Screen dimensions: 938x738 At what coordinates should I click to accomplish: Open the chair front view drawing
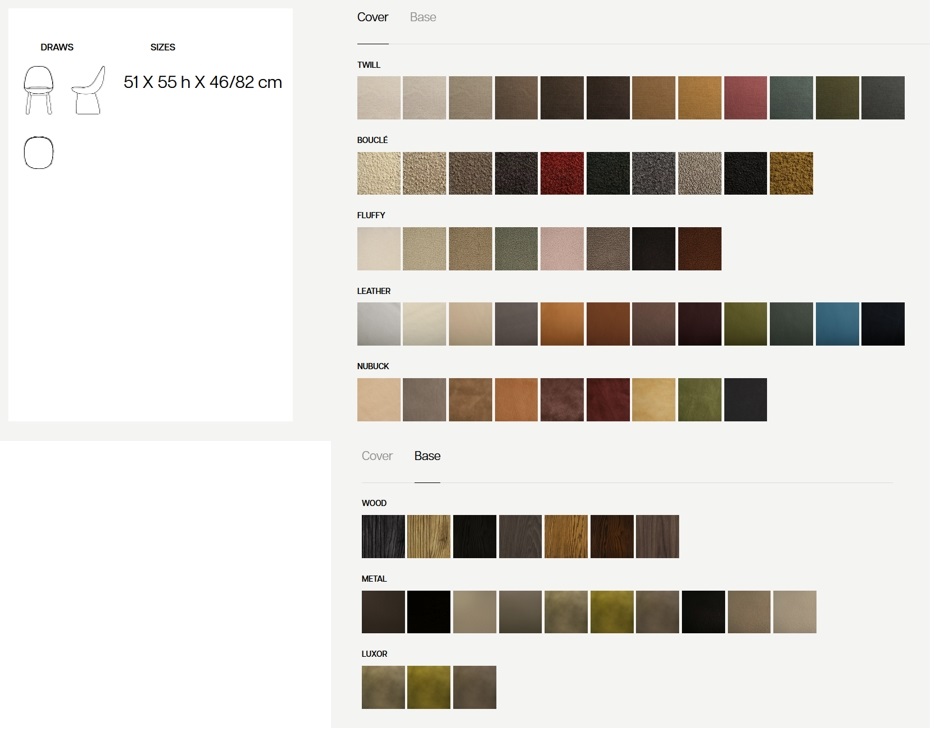pyautogui.click(x=38, y=90)
